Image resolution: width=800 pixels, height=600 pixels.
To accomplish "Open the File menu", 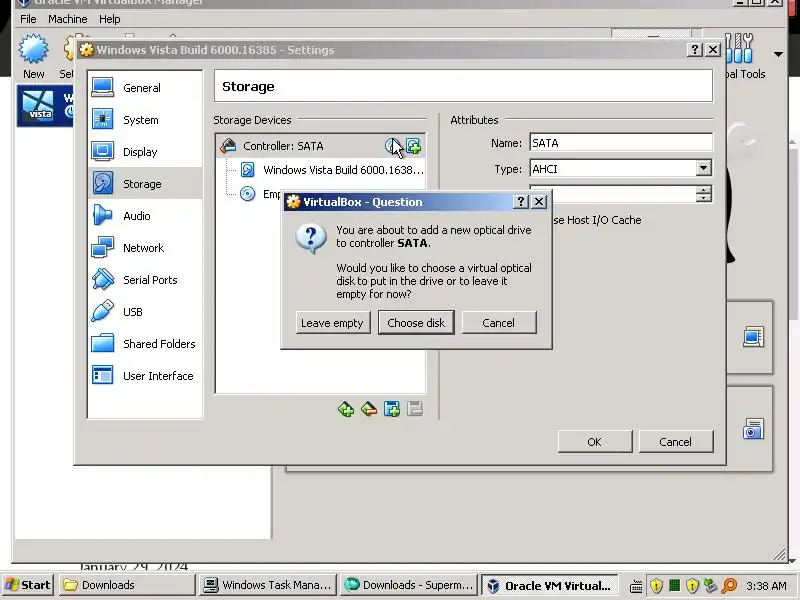I will click(28, 19).
